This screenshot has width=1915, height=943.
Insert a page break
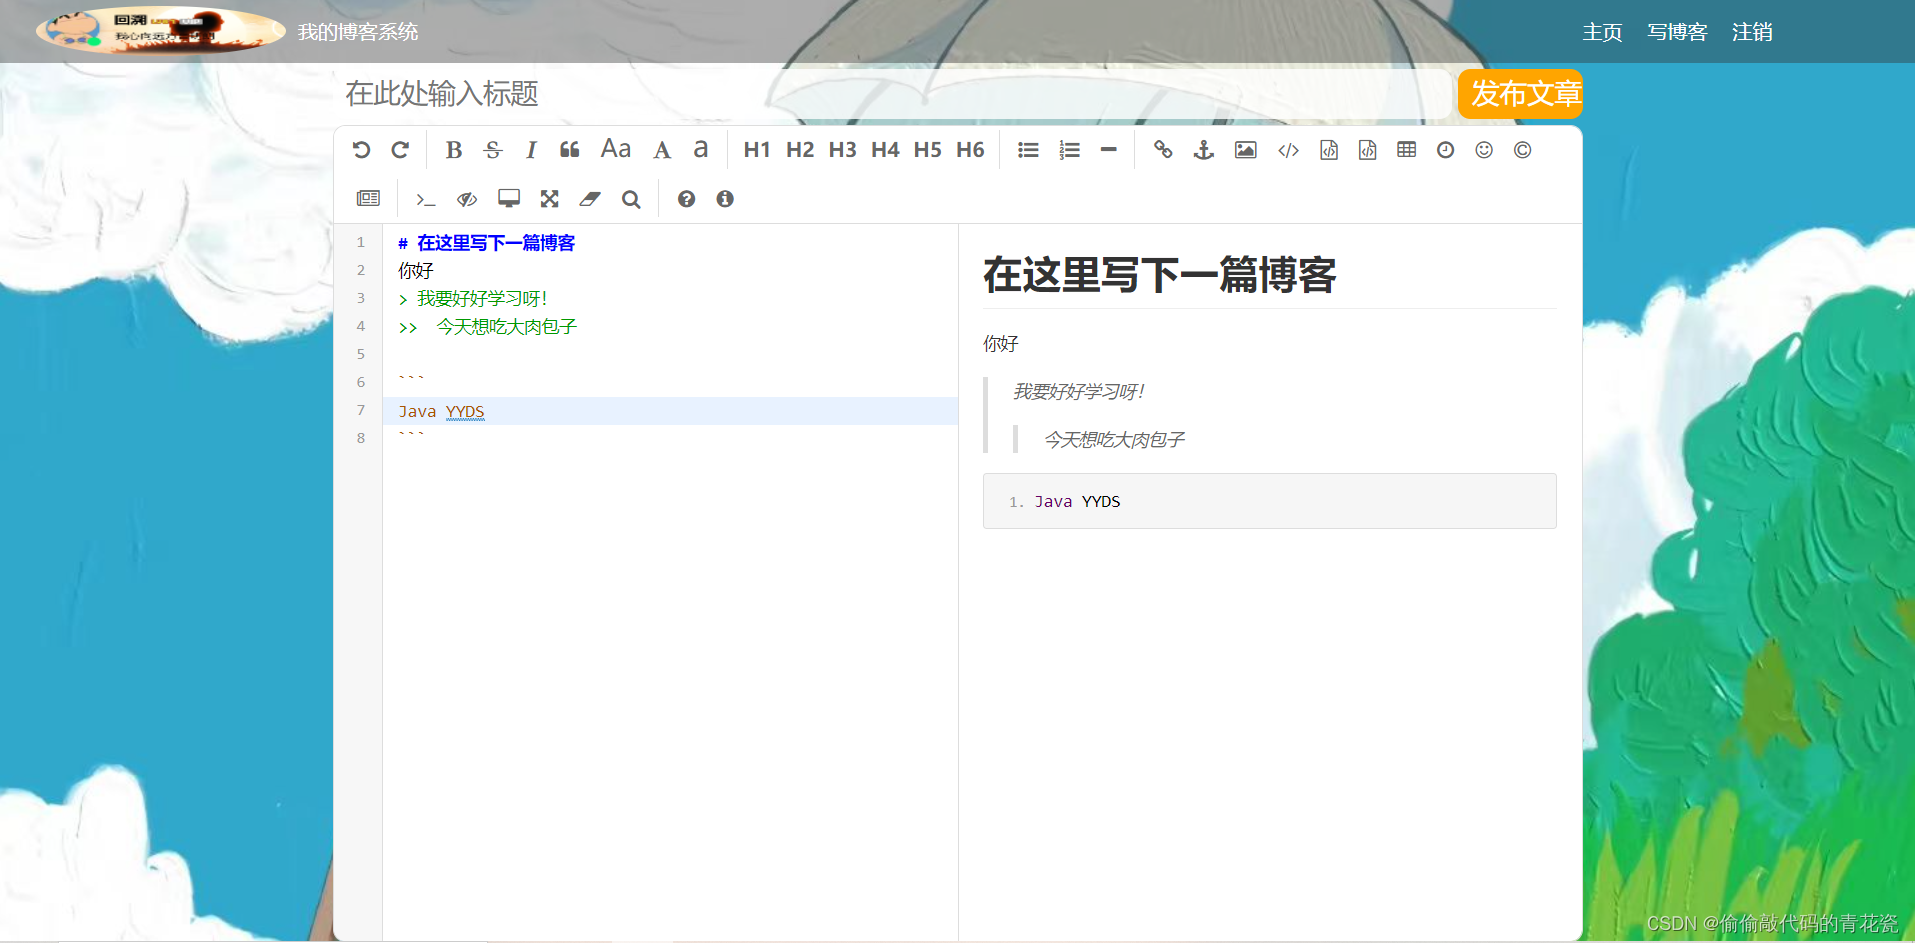368,199
